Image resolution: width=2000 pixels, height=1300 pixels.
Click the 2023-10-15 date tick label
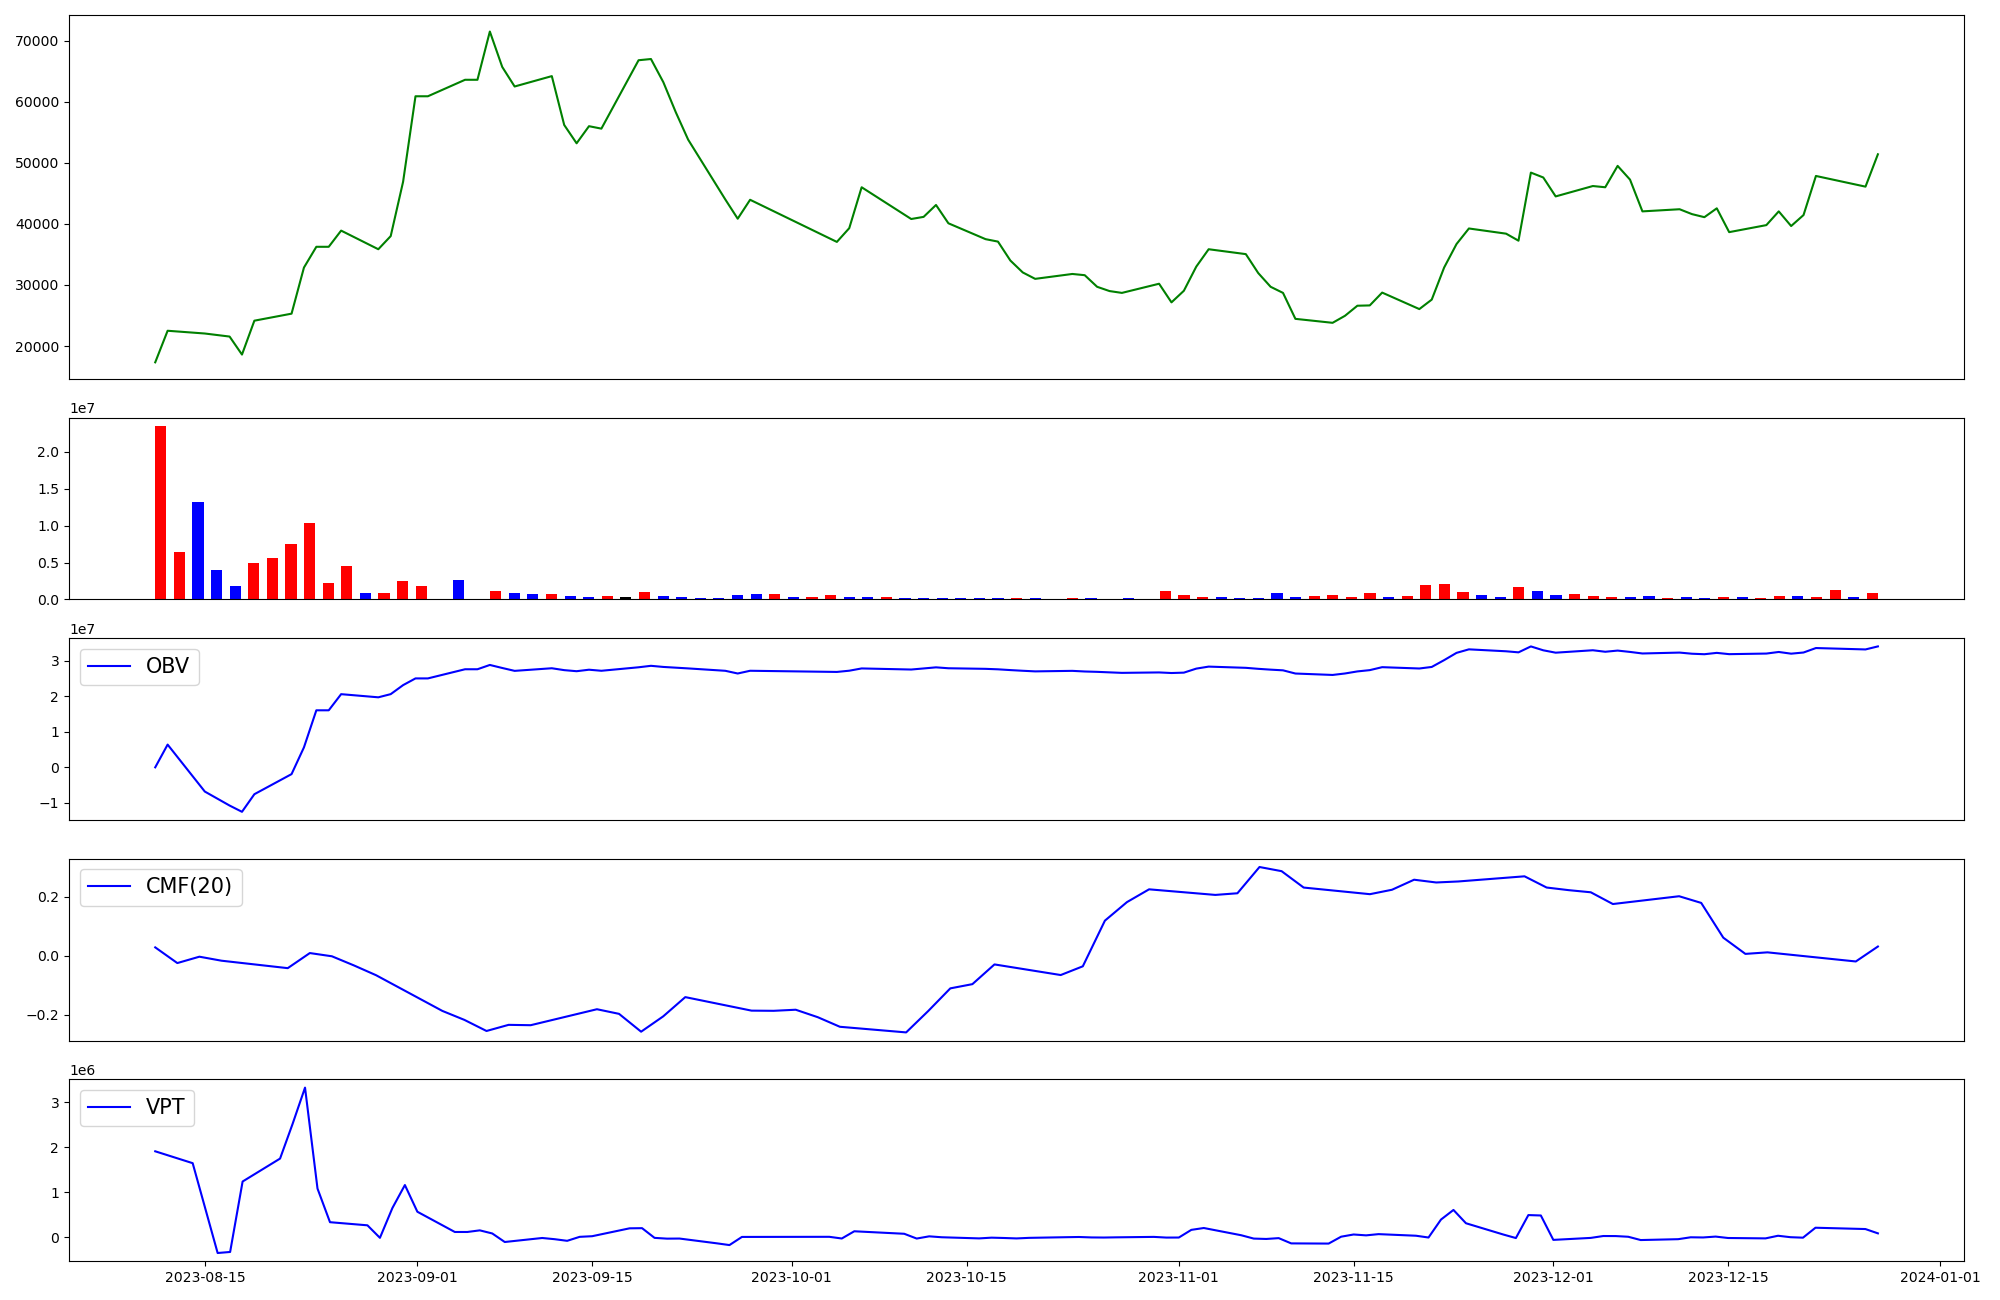point(966,1277)
